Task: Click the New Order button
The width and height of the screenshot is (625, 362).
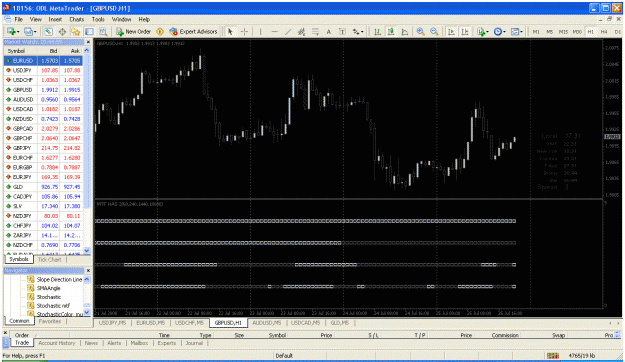Action: click(x=134, y=31)
